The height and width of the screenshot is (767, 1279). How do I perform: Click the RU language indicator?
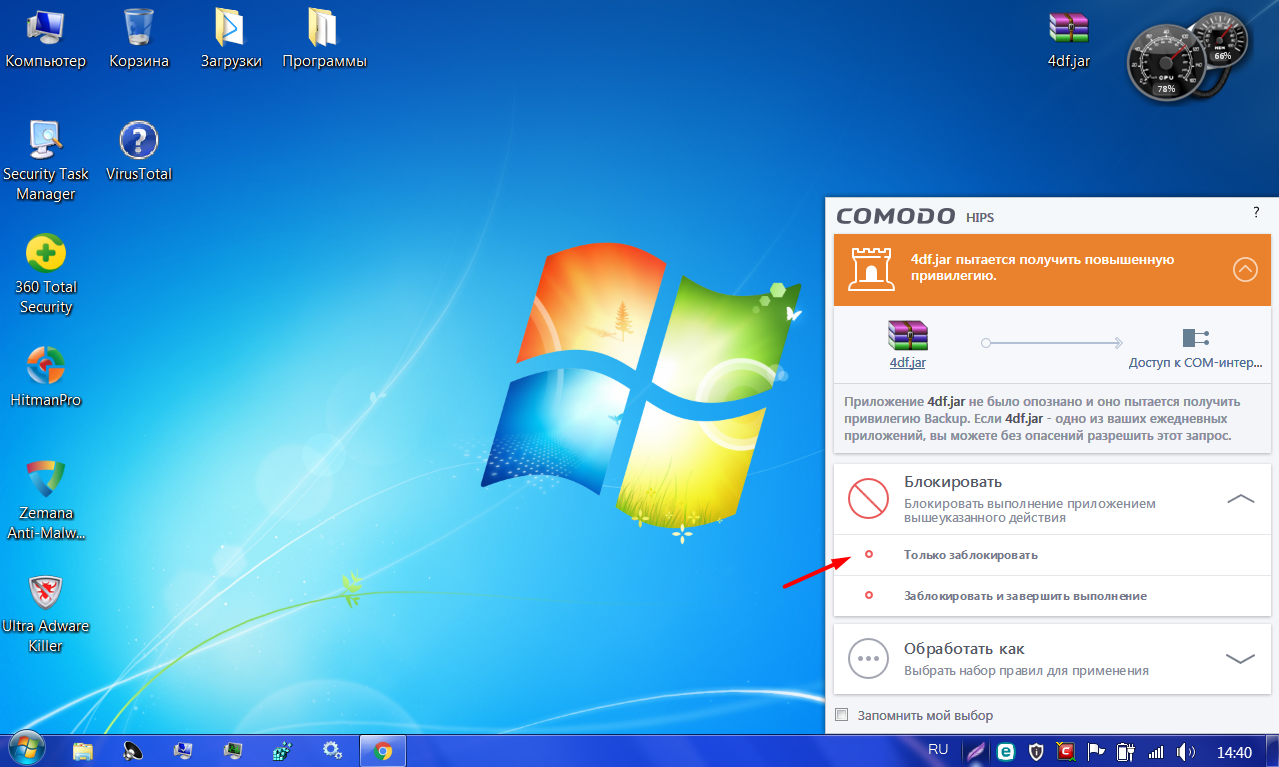click(938, 749)
